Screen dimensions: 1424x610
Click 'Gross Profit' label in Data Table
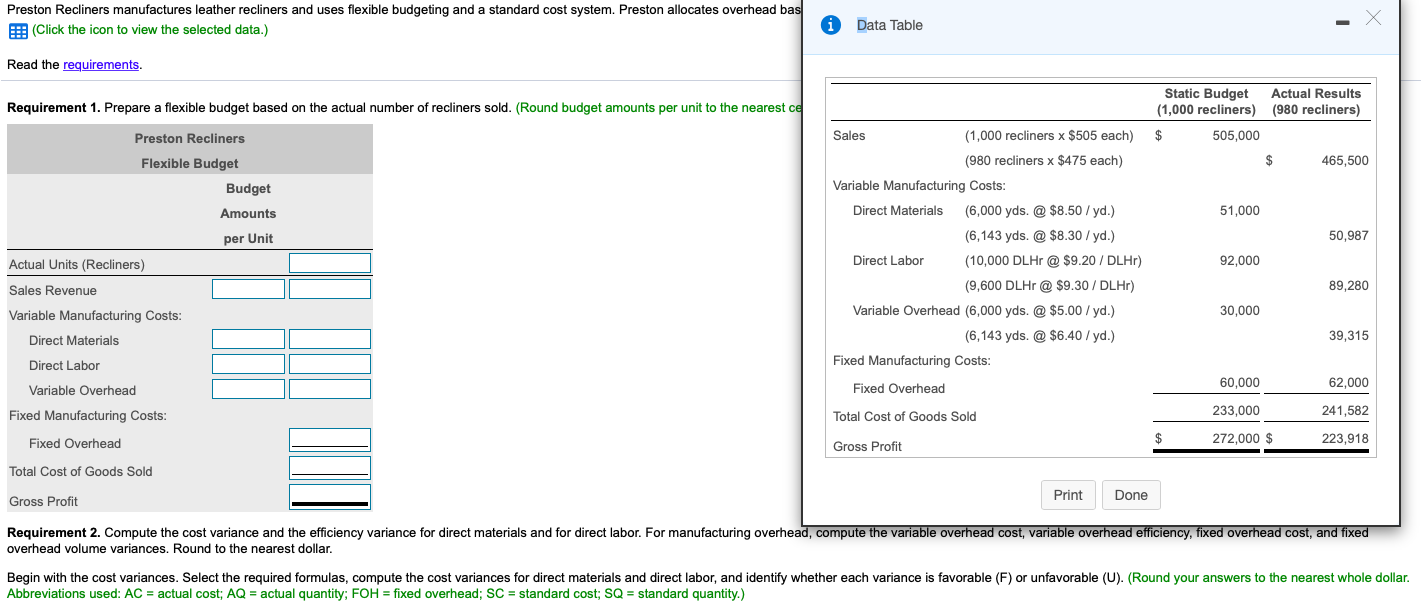click(x=867, y=446)
